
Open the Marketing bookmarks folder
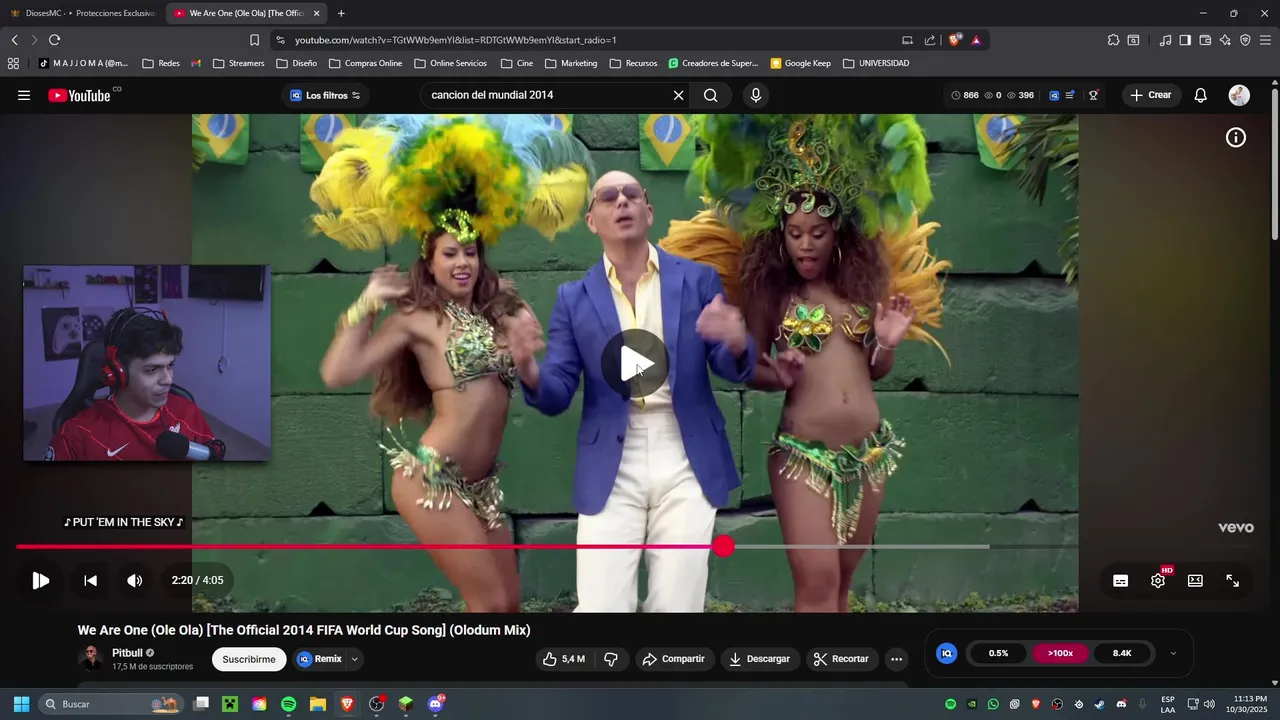coord(571,63)
